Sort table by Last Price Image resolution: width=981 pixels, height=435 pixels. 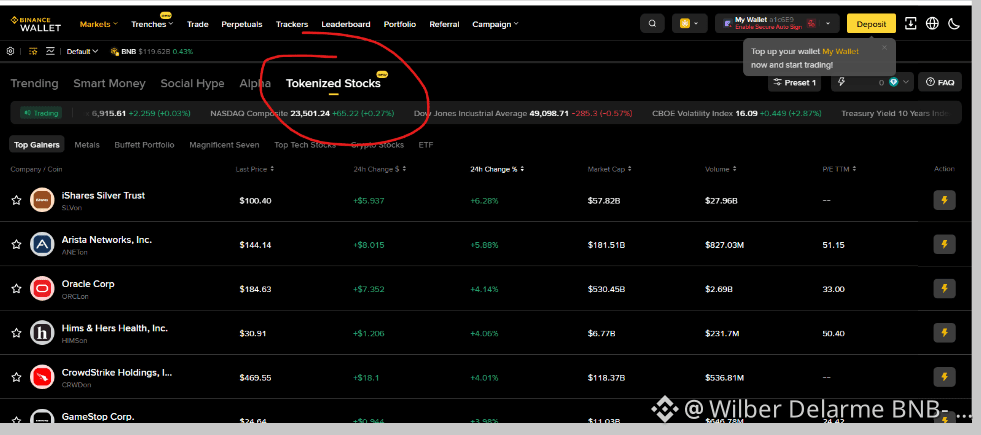point(255,169)
